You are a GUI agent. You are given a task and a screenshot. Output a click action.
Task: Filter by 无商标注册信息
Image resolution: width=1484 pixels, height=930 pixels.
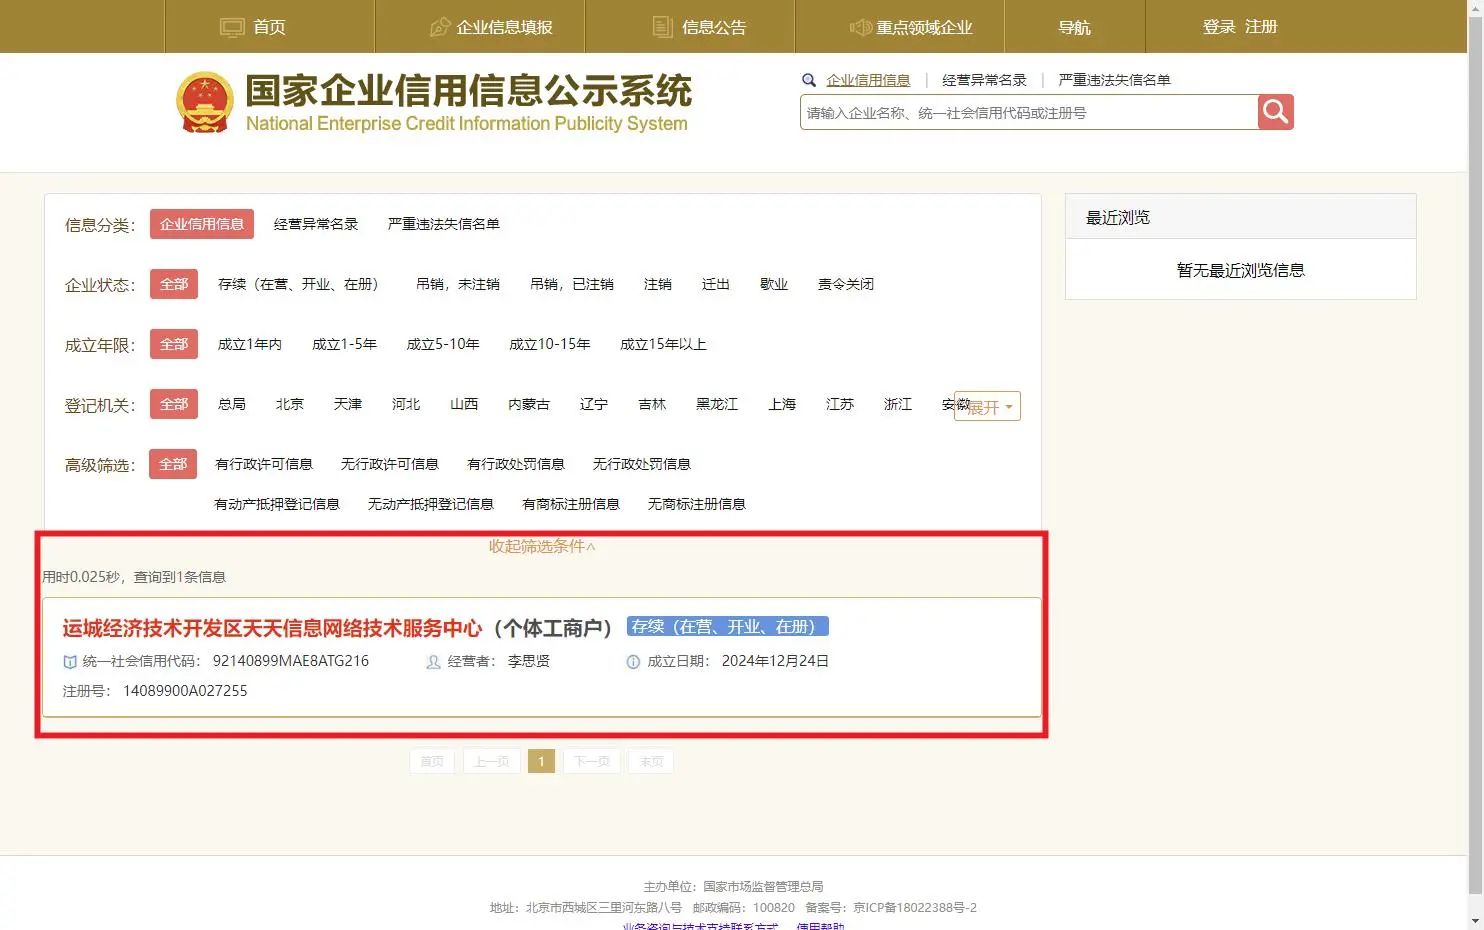[697, 504]
